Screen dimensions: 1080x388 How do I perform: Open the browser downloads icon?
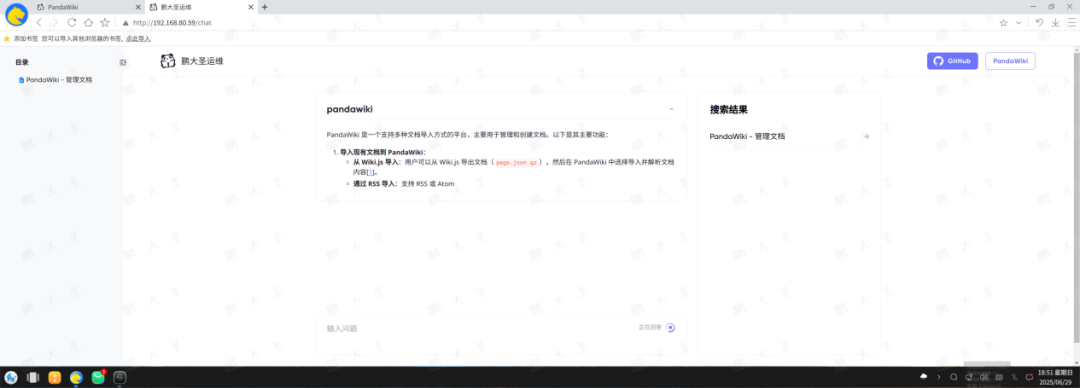tap(1055, 23)
